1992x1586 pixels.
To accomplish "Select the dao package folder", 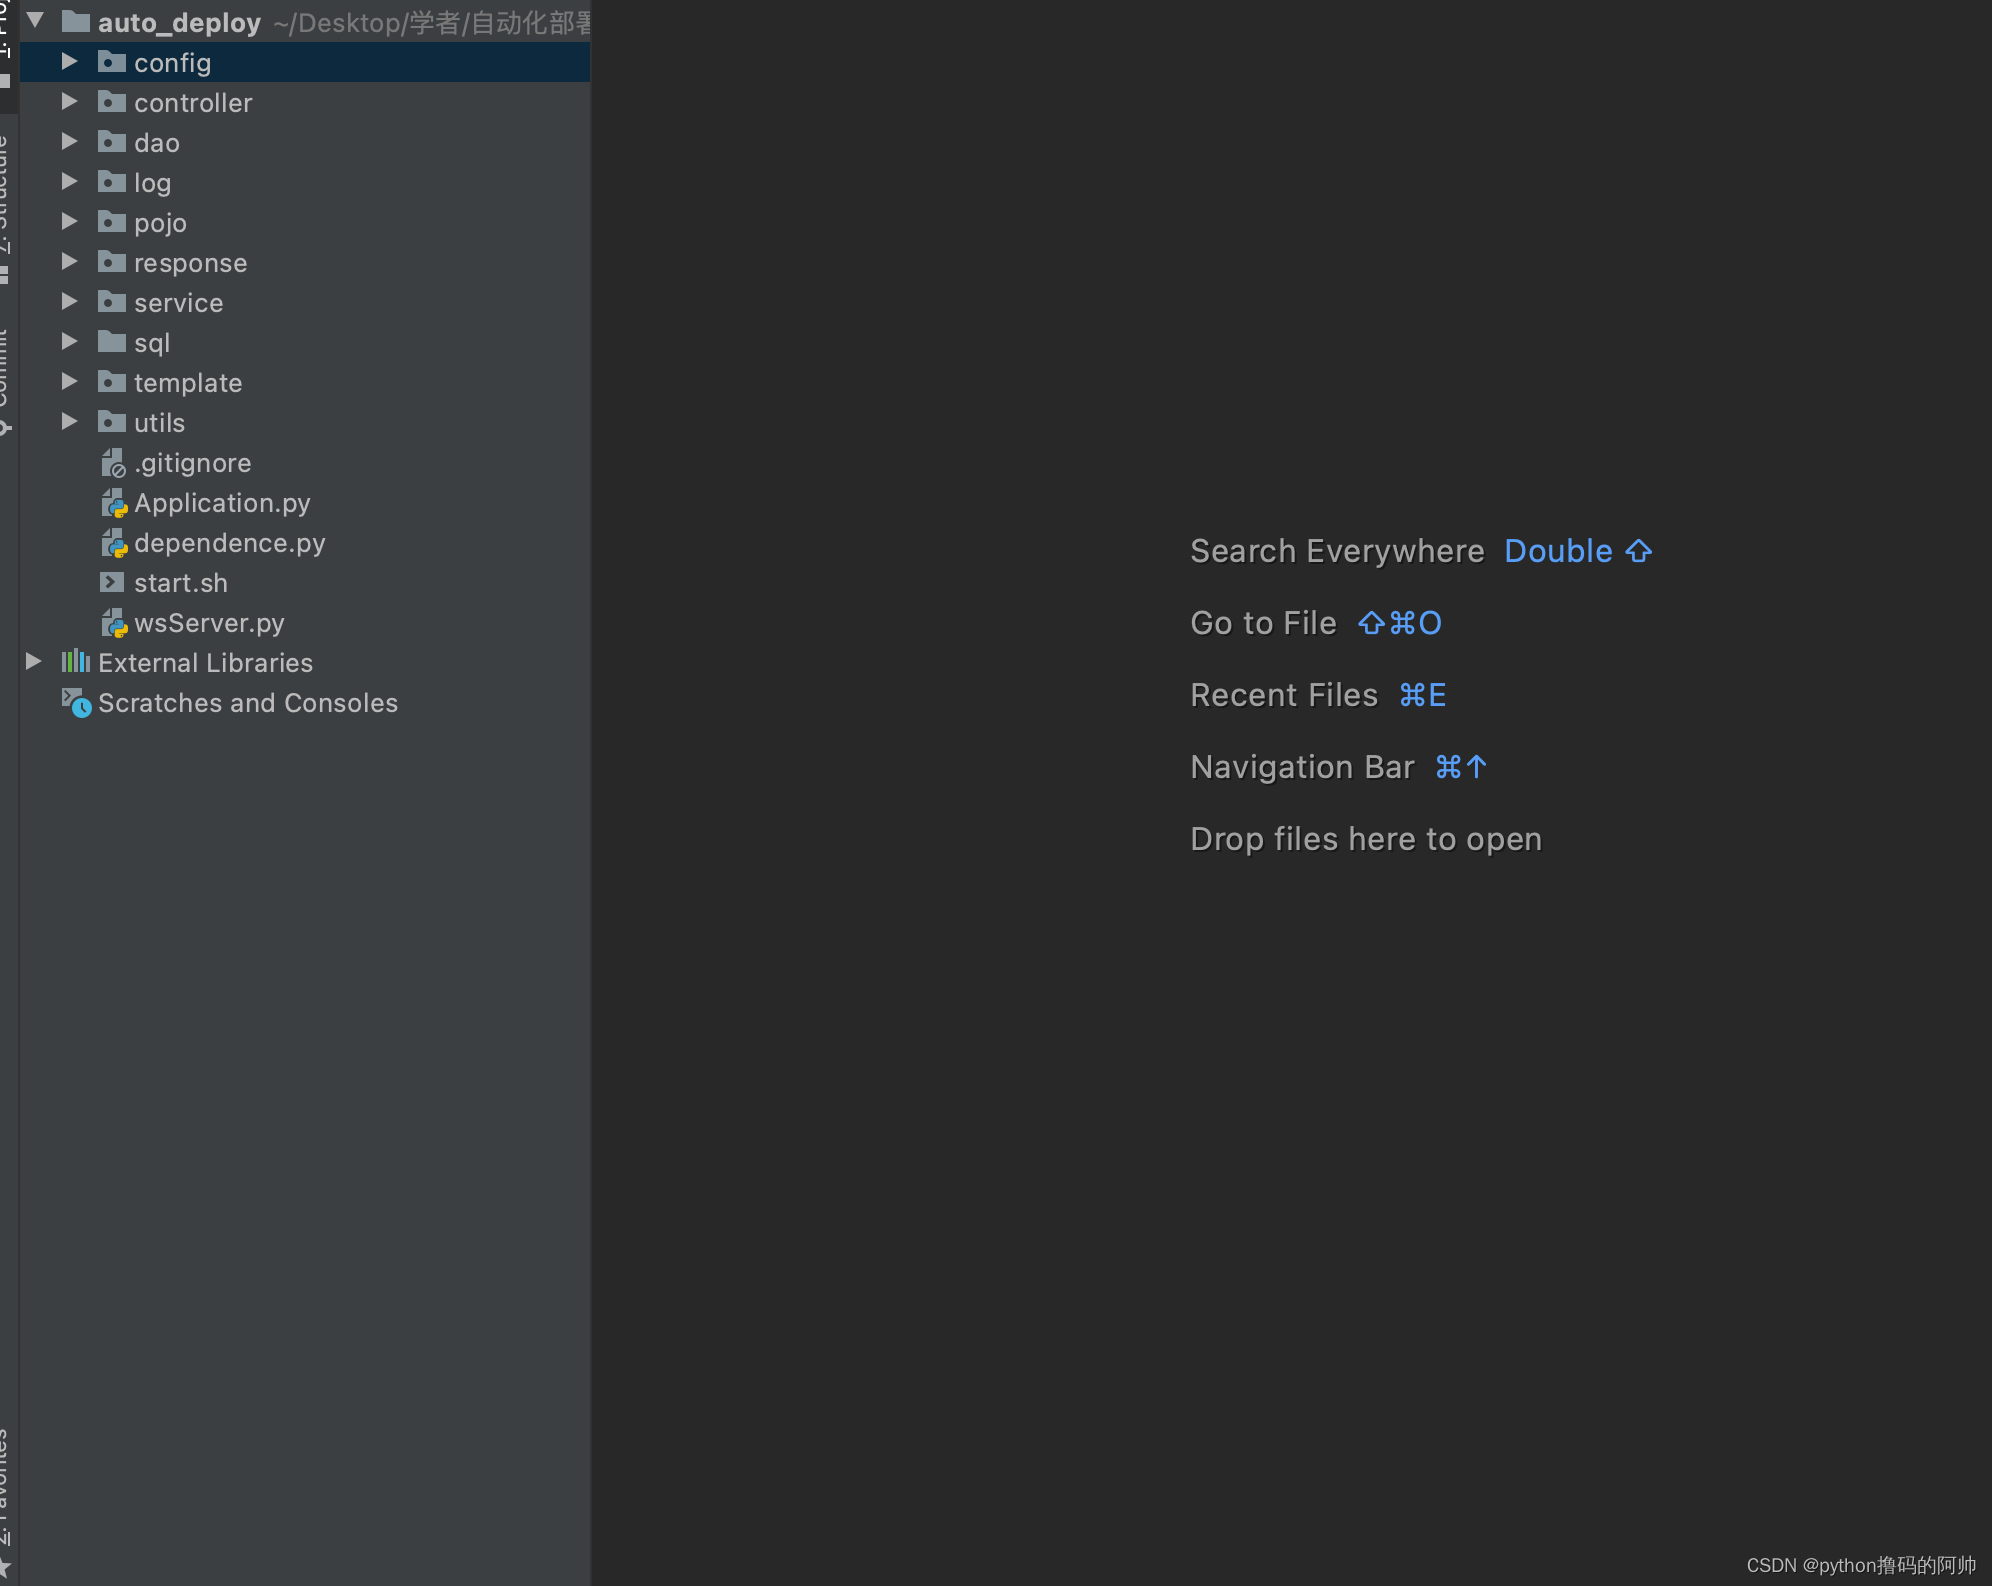I will 157,143.
